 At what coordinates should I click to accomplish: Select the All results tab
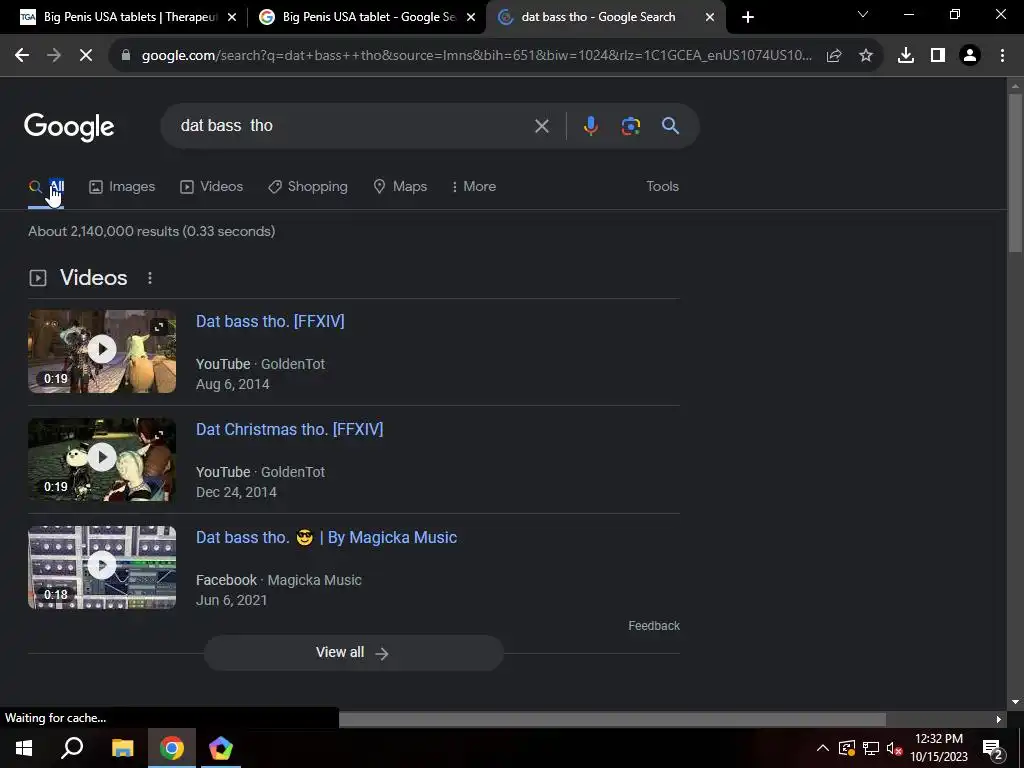(x=46, y=187)
